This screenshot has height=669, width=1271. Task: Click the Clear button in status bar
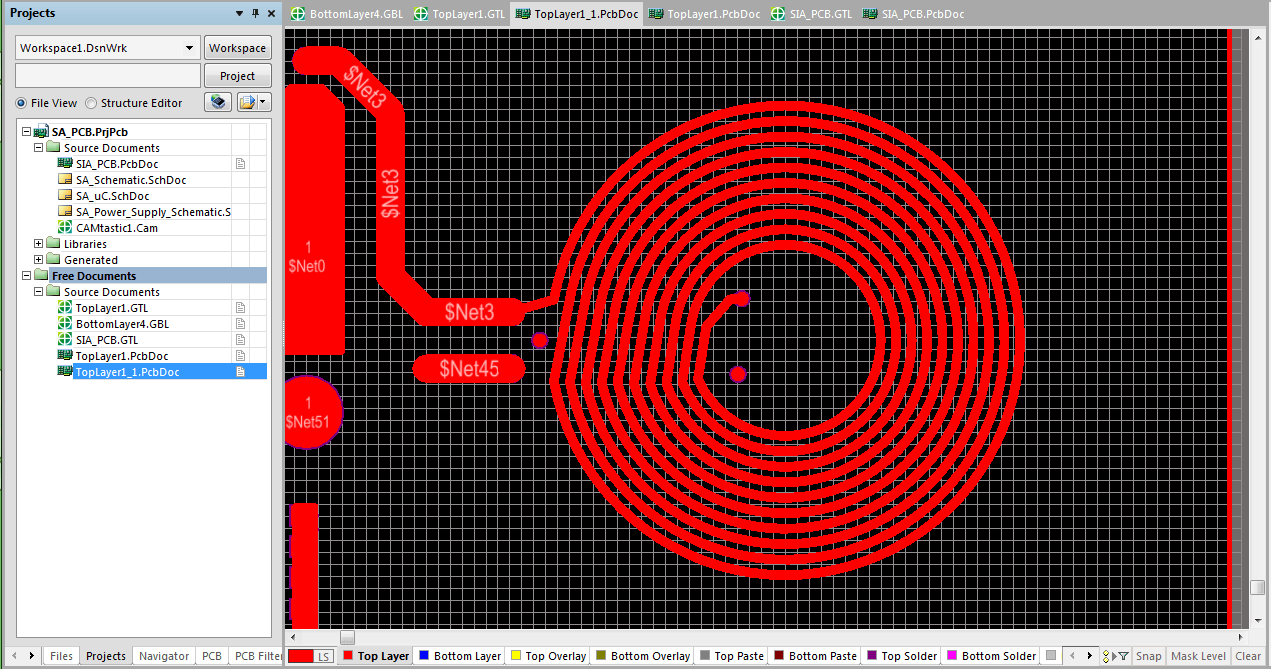[x=1250, y=656]
